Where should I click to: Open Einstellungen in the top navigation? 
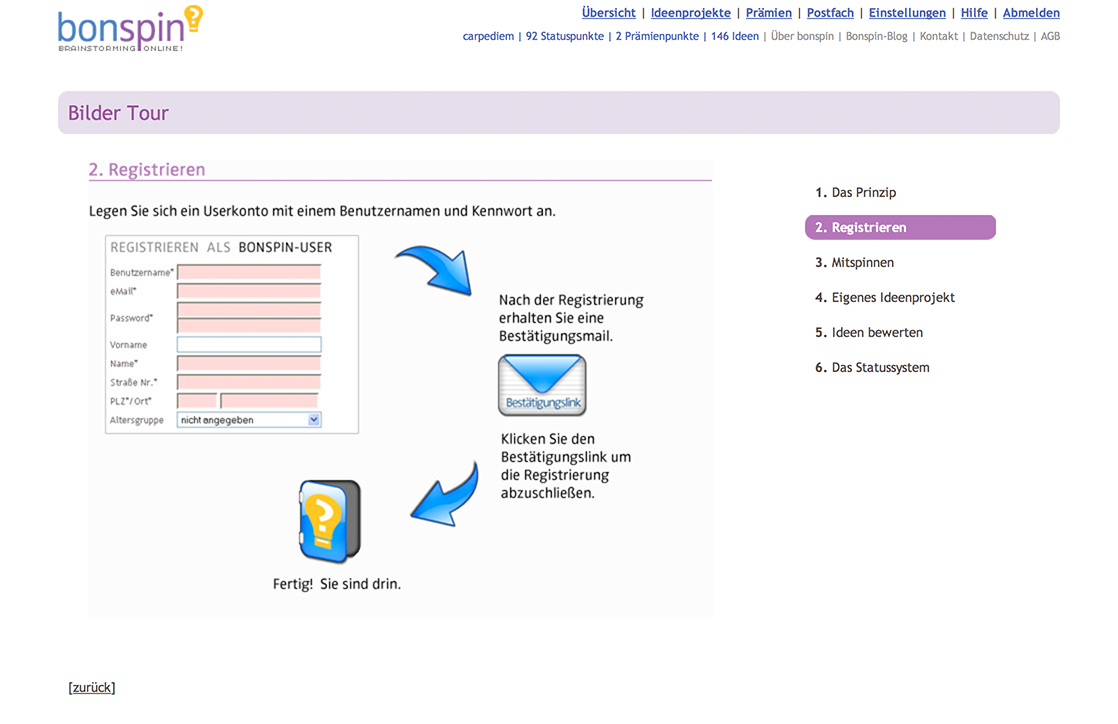pos(907,13)
